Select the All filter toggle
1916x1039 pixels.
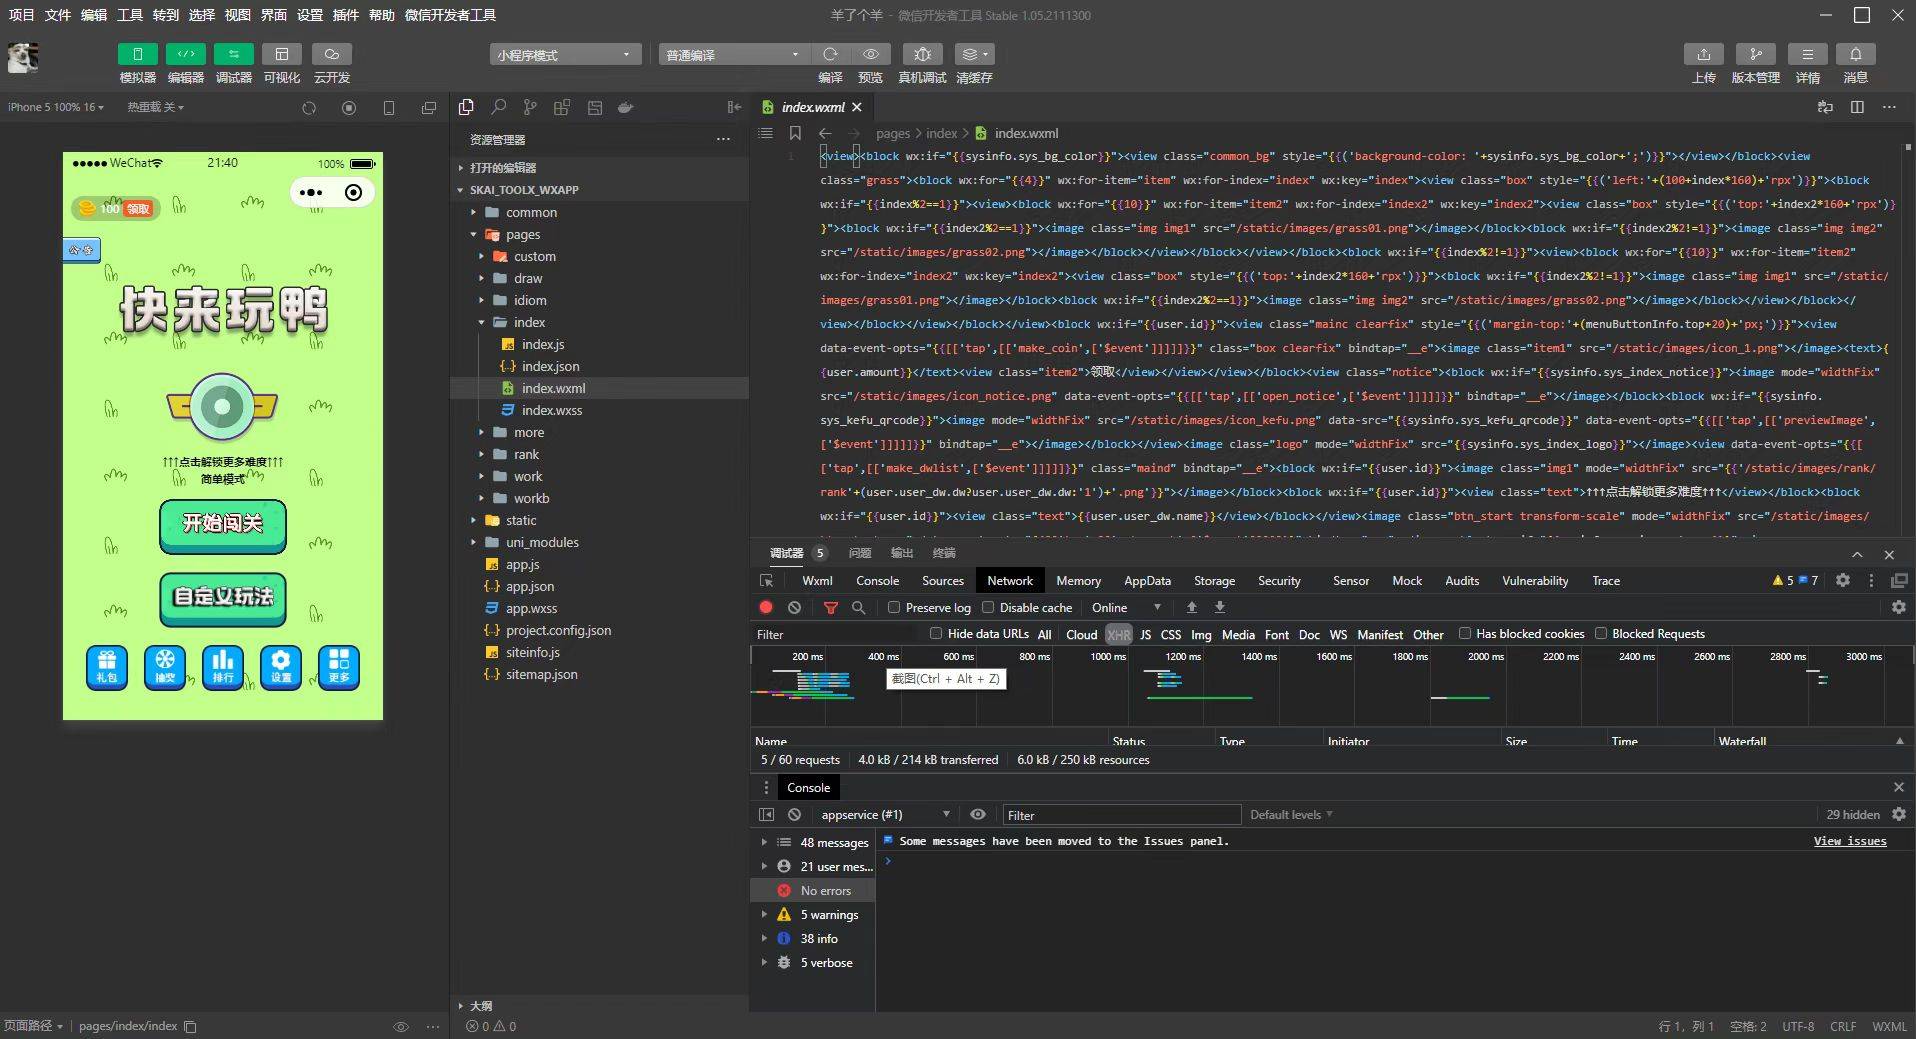pos(1044,634)
